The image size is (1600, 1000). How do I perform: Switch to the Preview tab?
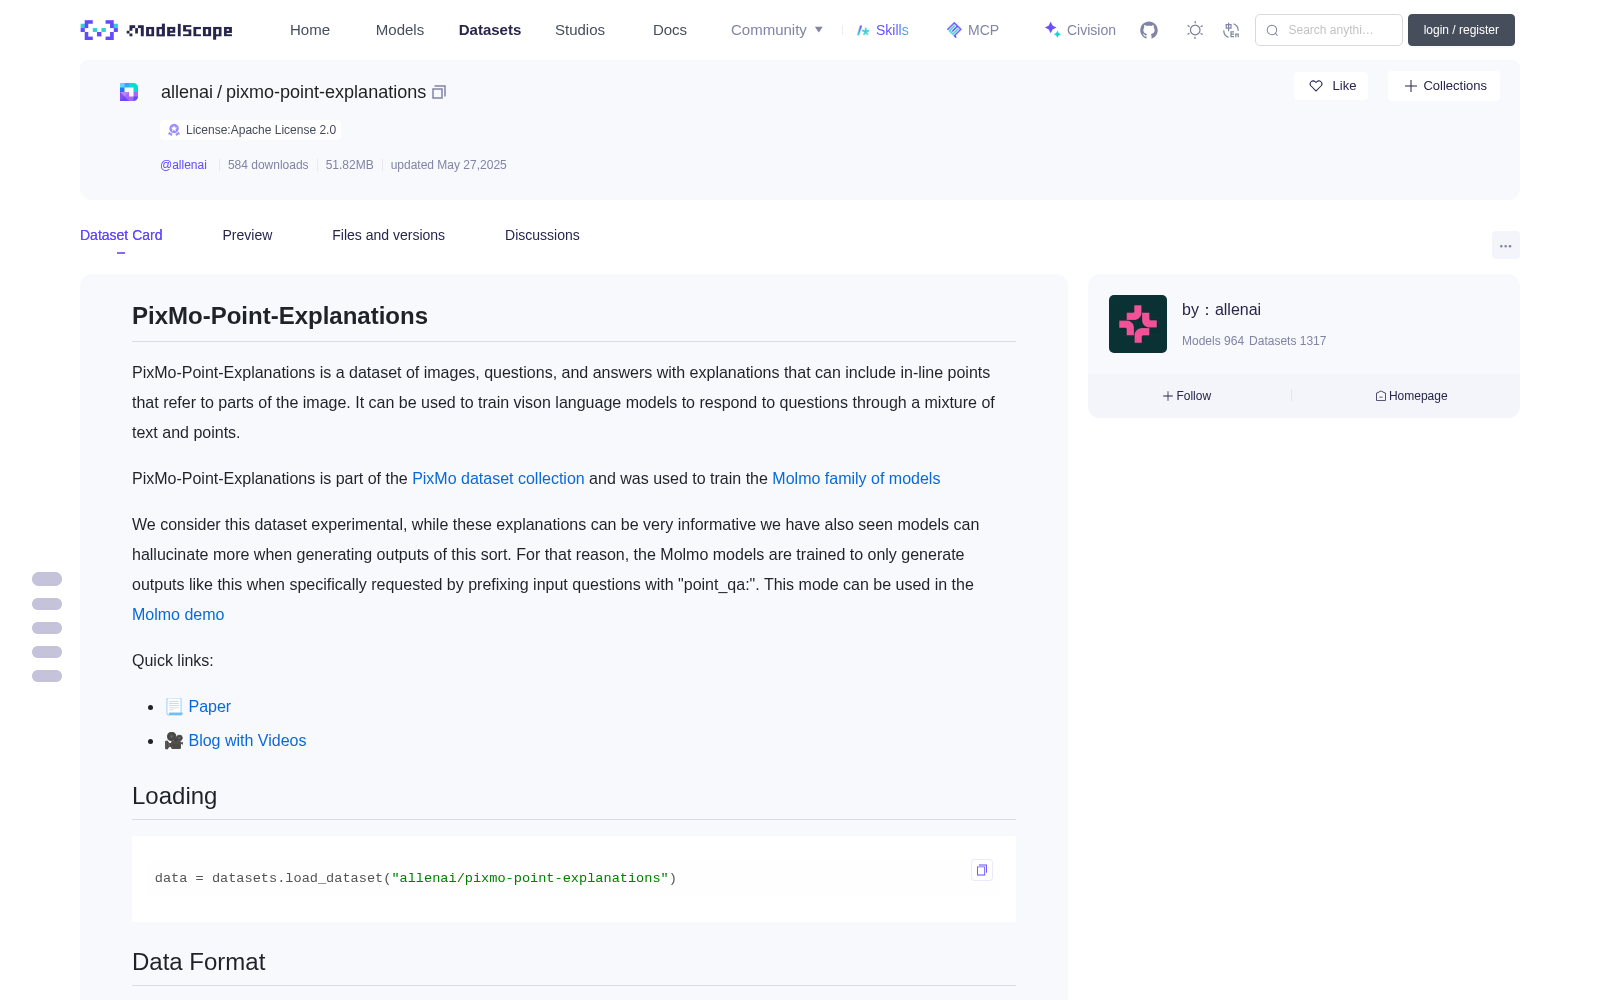pos(247,235)
